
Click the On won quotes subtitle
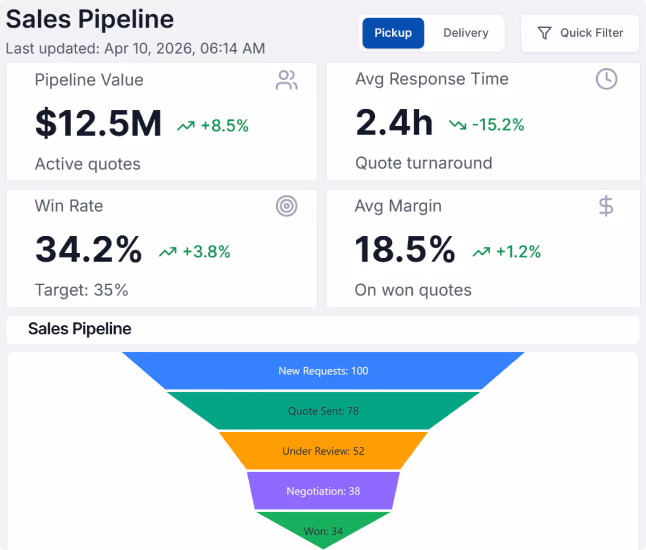(413, 290)
